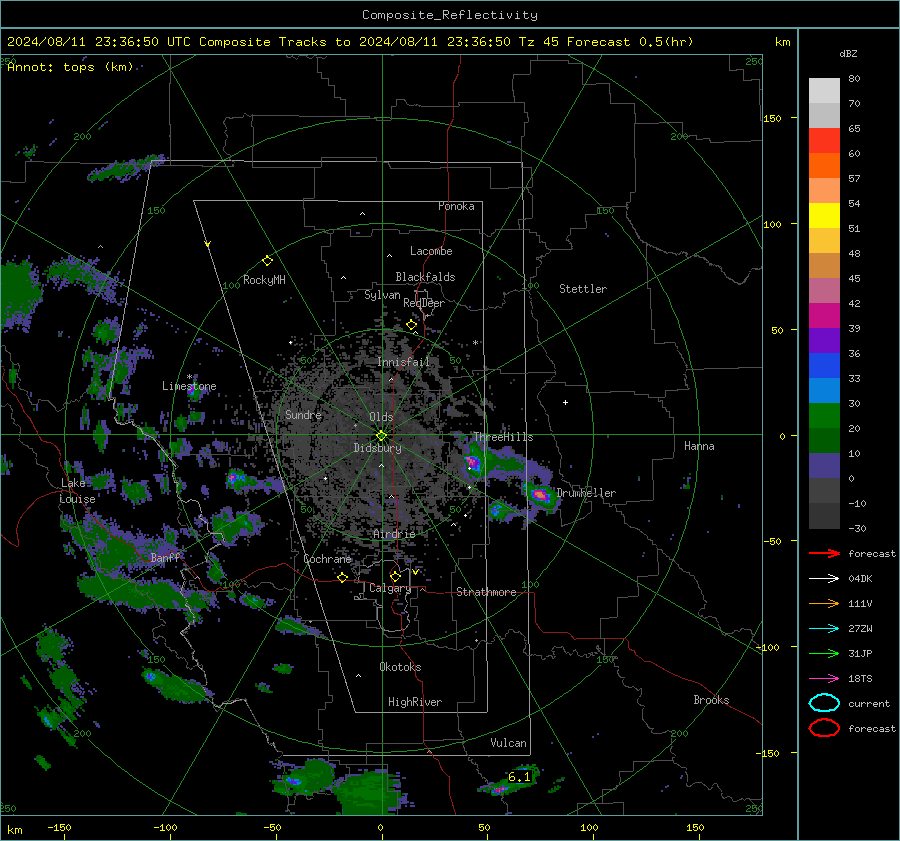
Task: Select the indigo 0–10 dBZ color swatch
Action: click(x=824, y=466)
